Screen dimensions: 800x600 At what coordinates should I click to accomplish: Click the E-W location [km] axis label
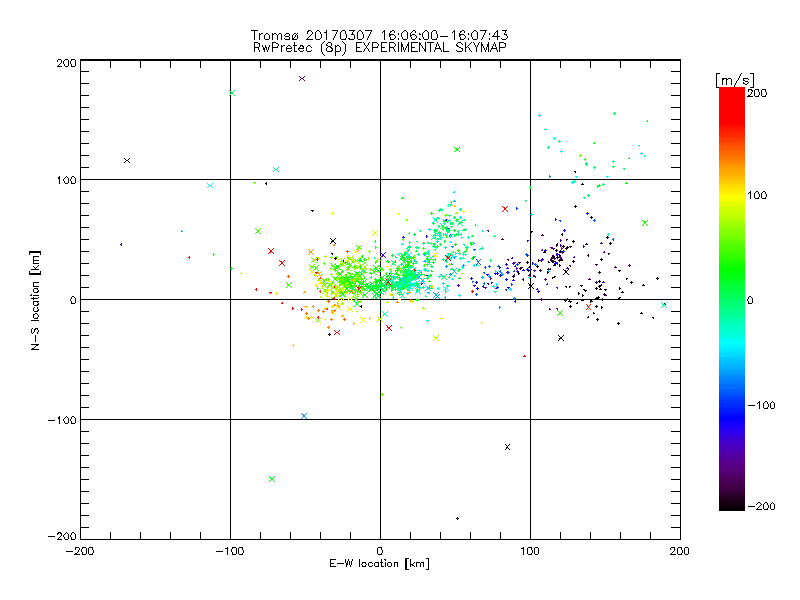[x=379, y=564]
